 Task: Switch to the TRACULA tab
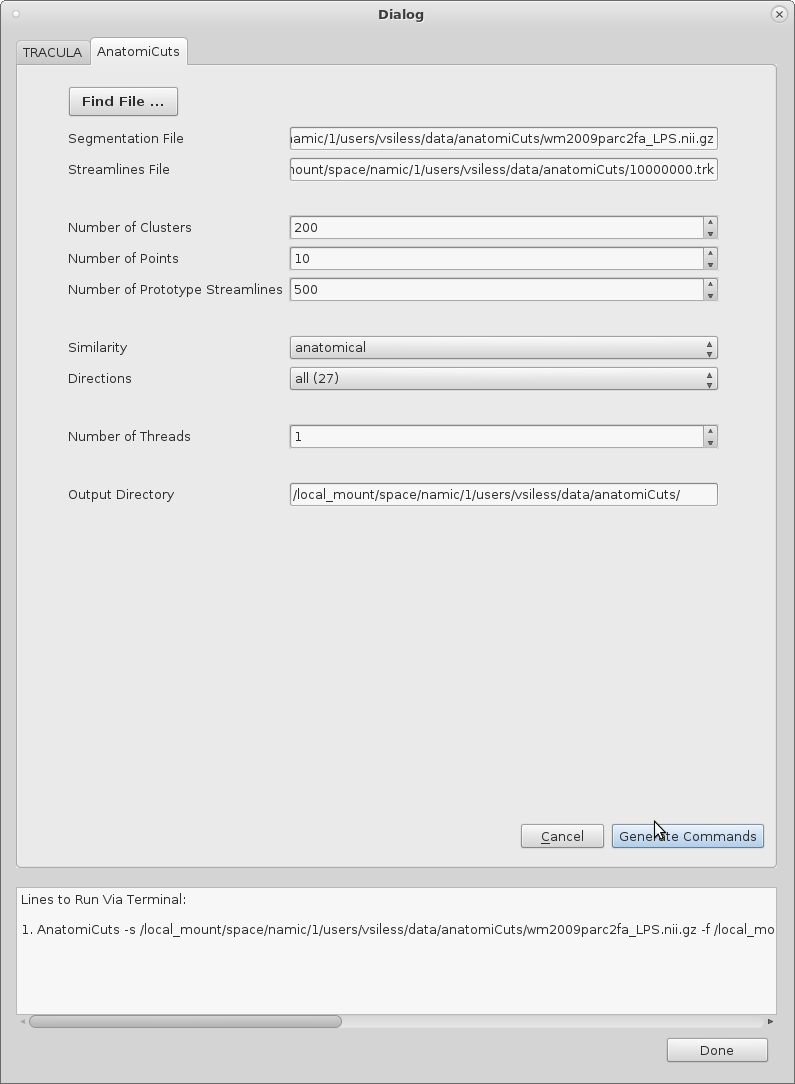52,52
